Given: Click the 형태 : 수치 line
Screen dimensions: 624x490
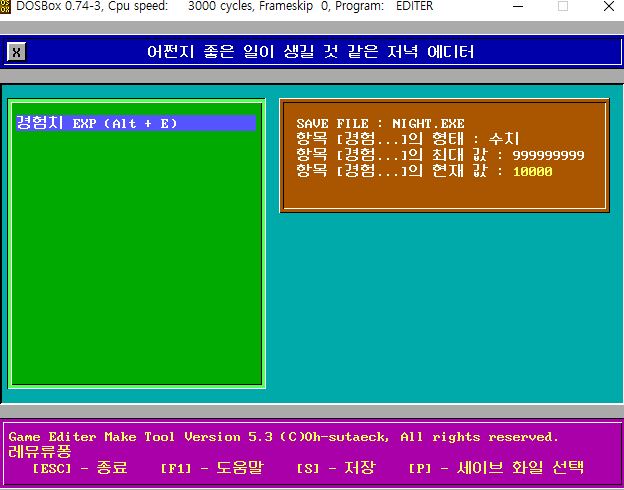Looking at the screenshot, I should [408, 139].
